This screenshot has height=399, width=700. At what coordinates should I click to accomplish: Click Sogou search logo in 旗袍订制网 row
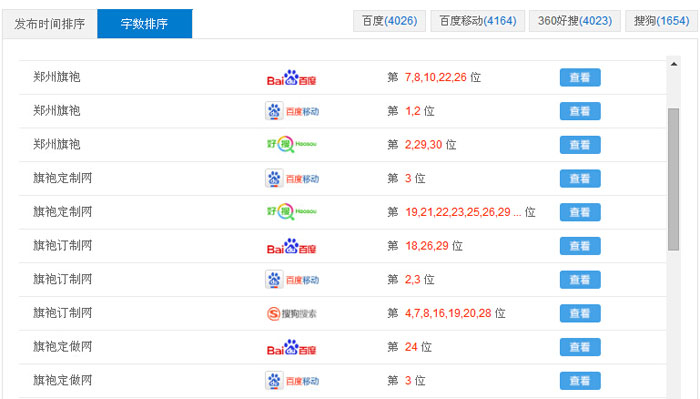(x=292, y=314)
